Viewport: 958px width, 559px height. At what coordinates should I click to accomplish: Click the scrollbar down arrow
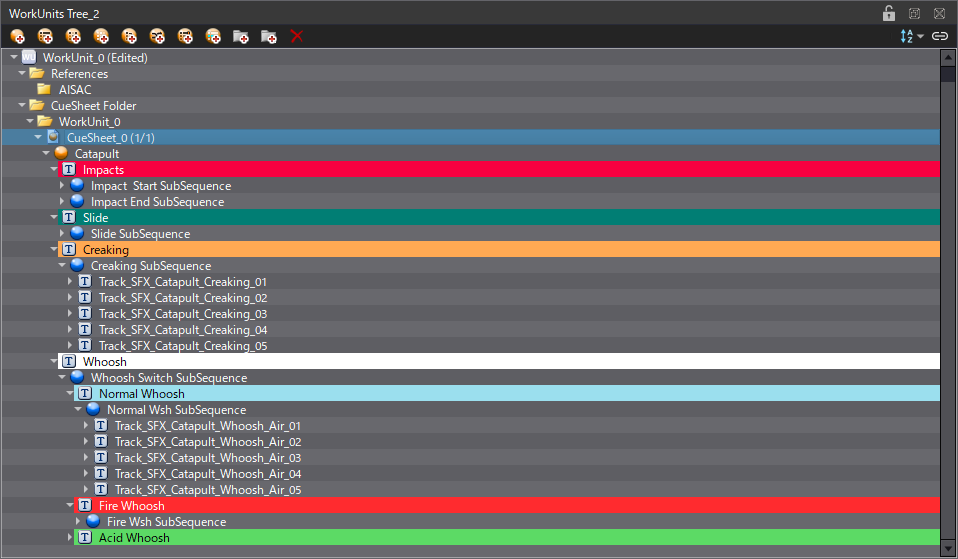[948, 548]
